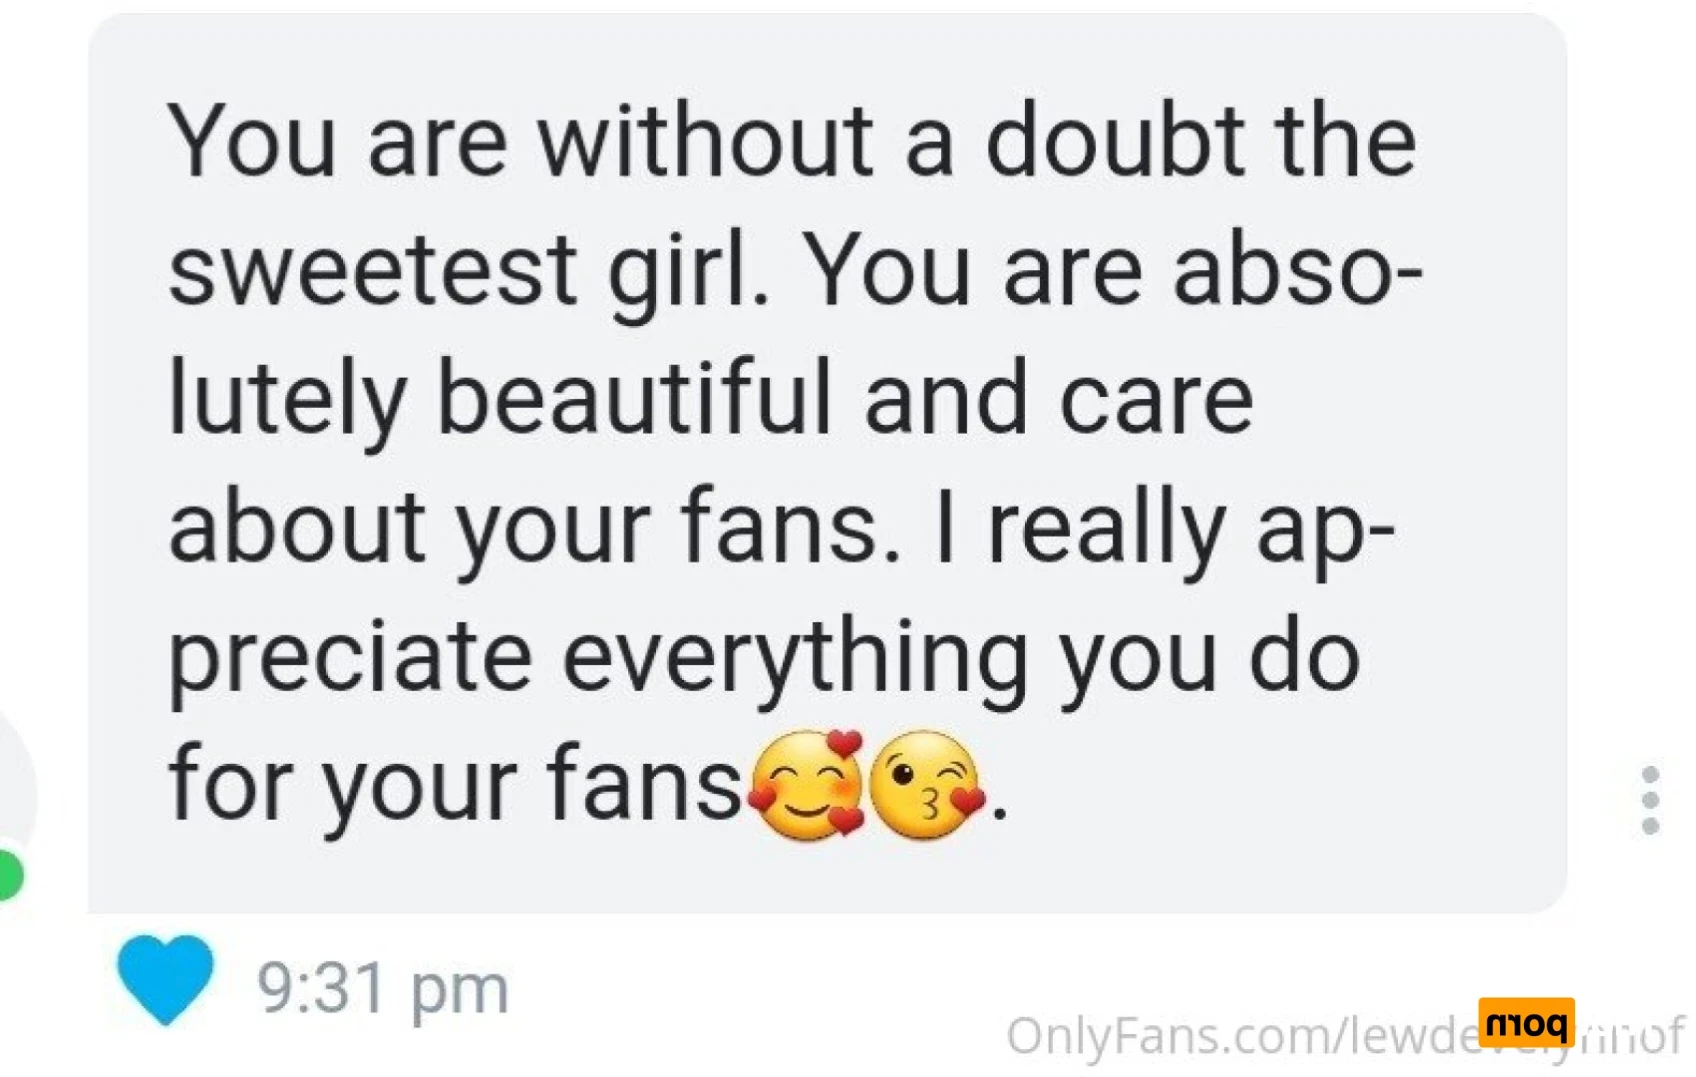Click the 9:31 pm timestamp
The image size is (1696, 1077).
click(x=383, y=988)
